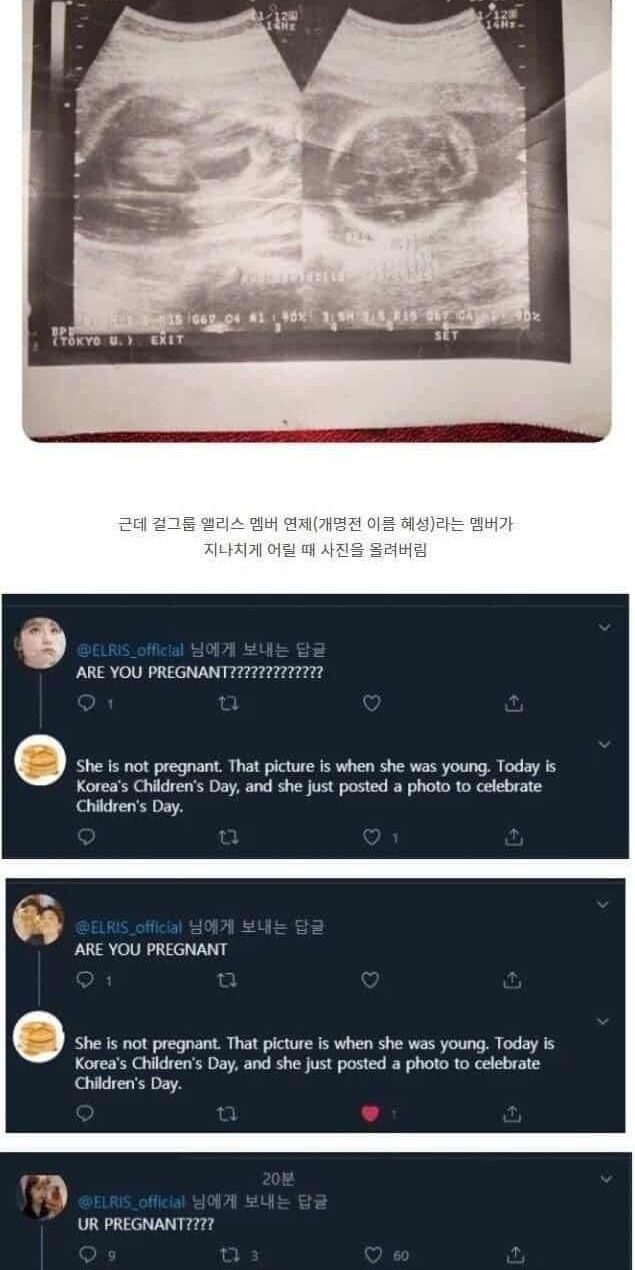View the ultrasound photo at top

[317, 220]
